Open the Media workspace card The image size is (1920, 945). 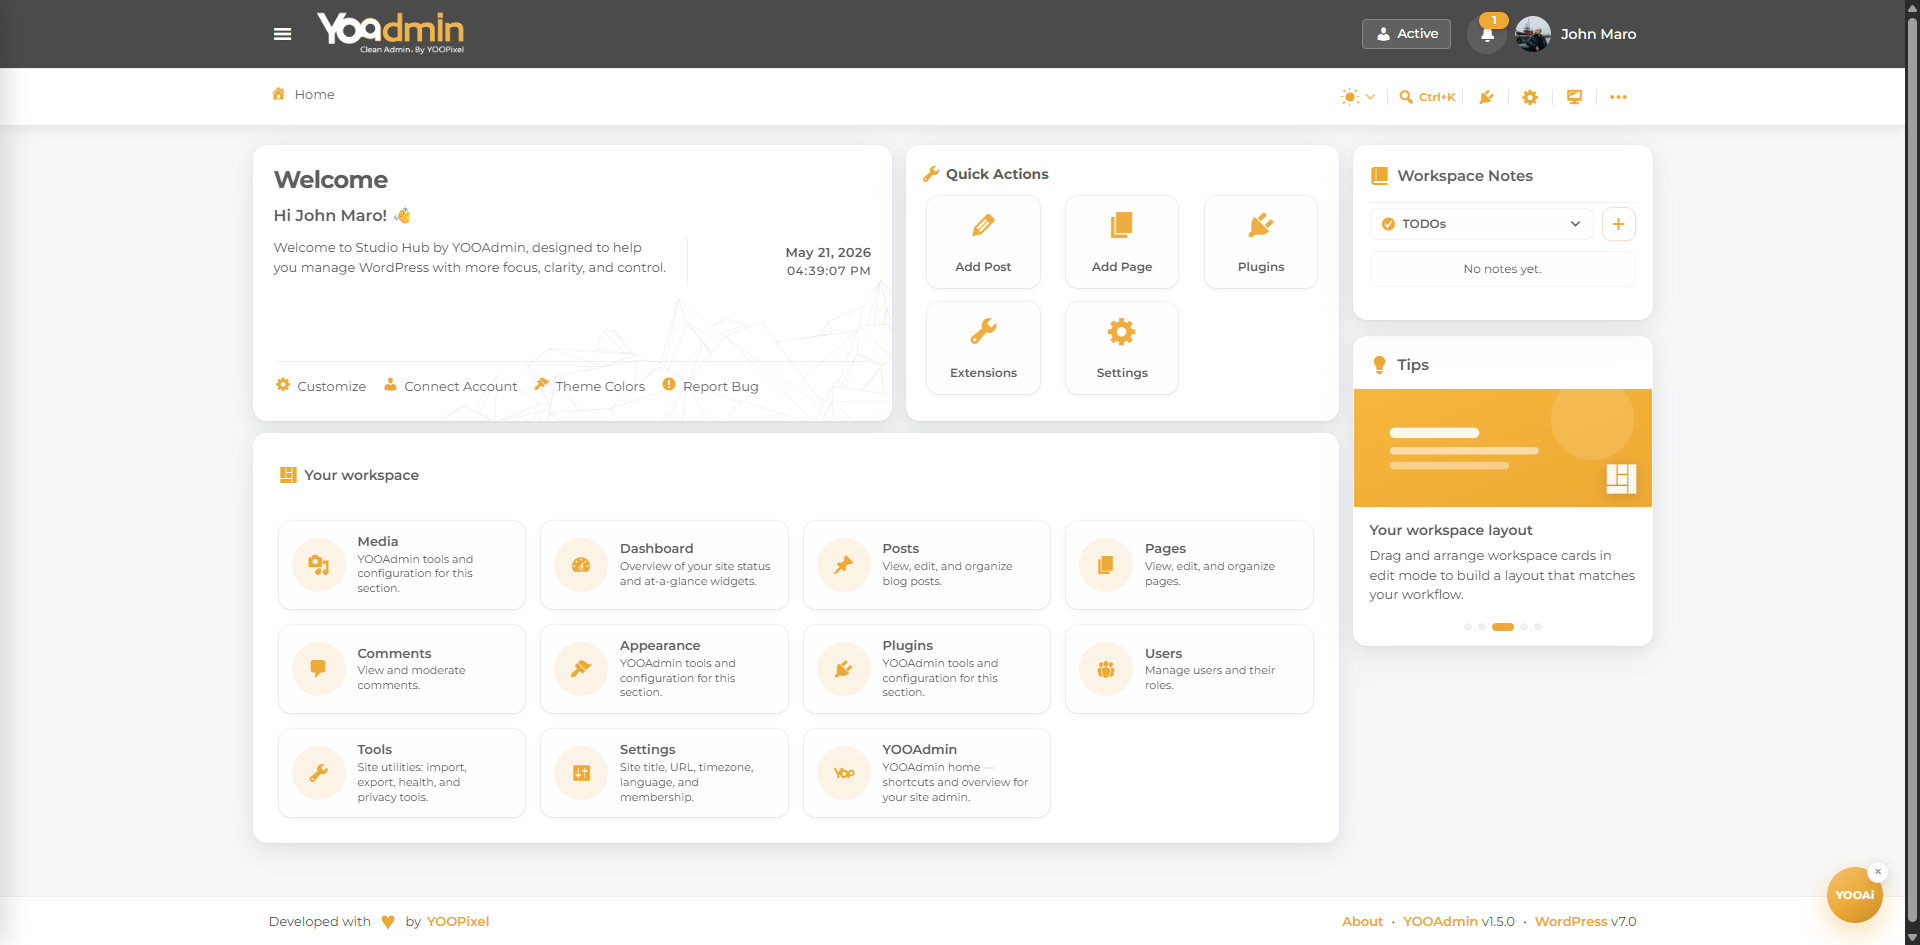[402, 565]
